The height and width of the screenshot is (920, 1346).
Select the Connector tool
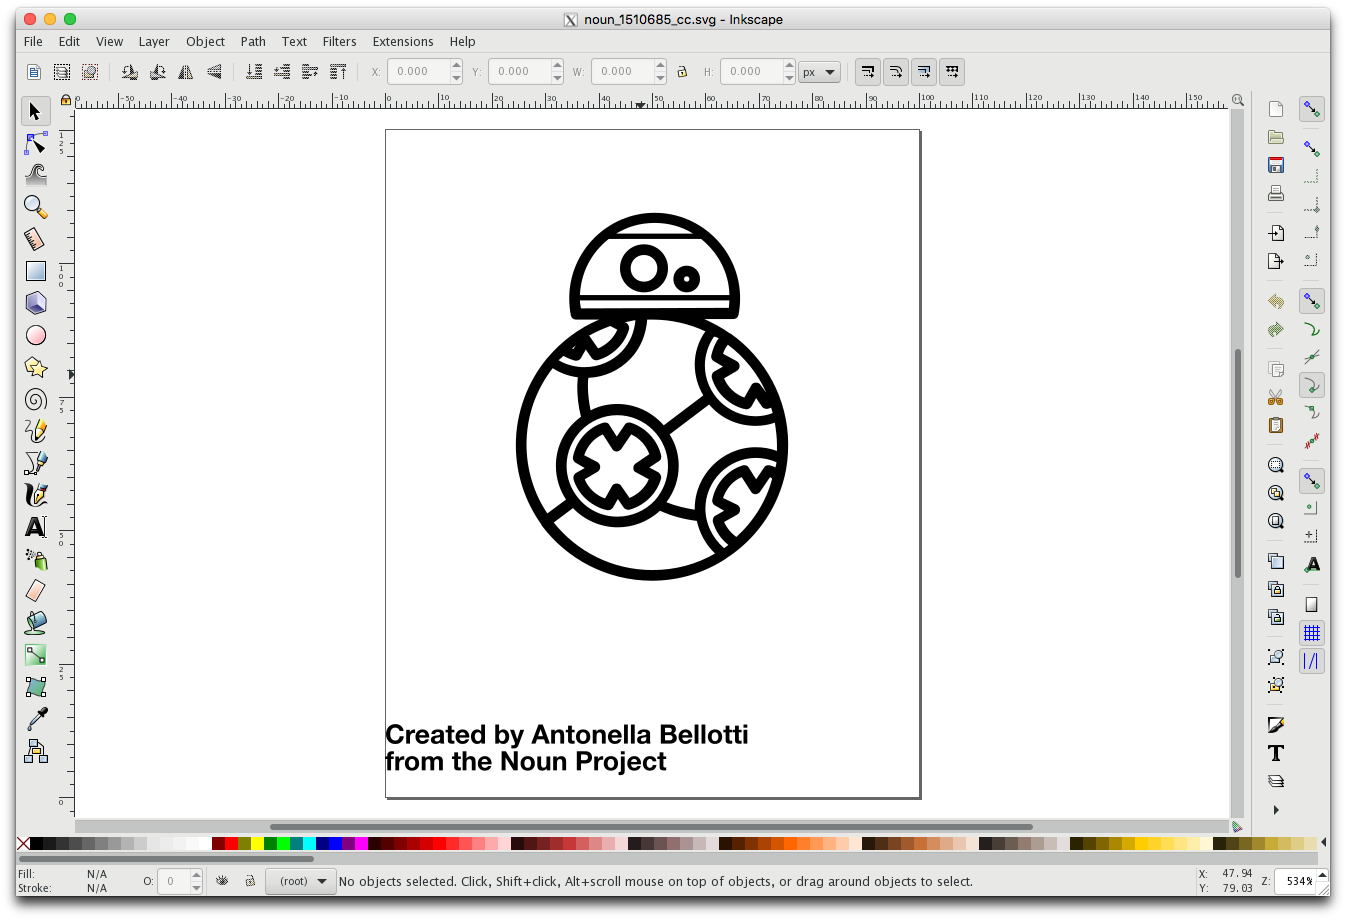tap(35, 751)
